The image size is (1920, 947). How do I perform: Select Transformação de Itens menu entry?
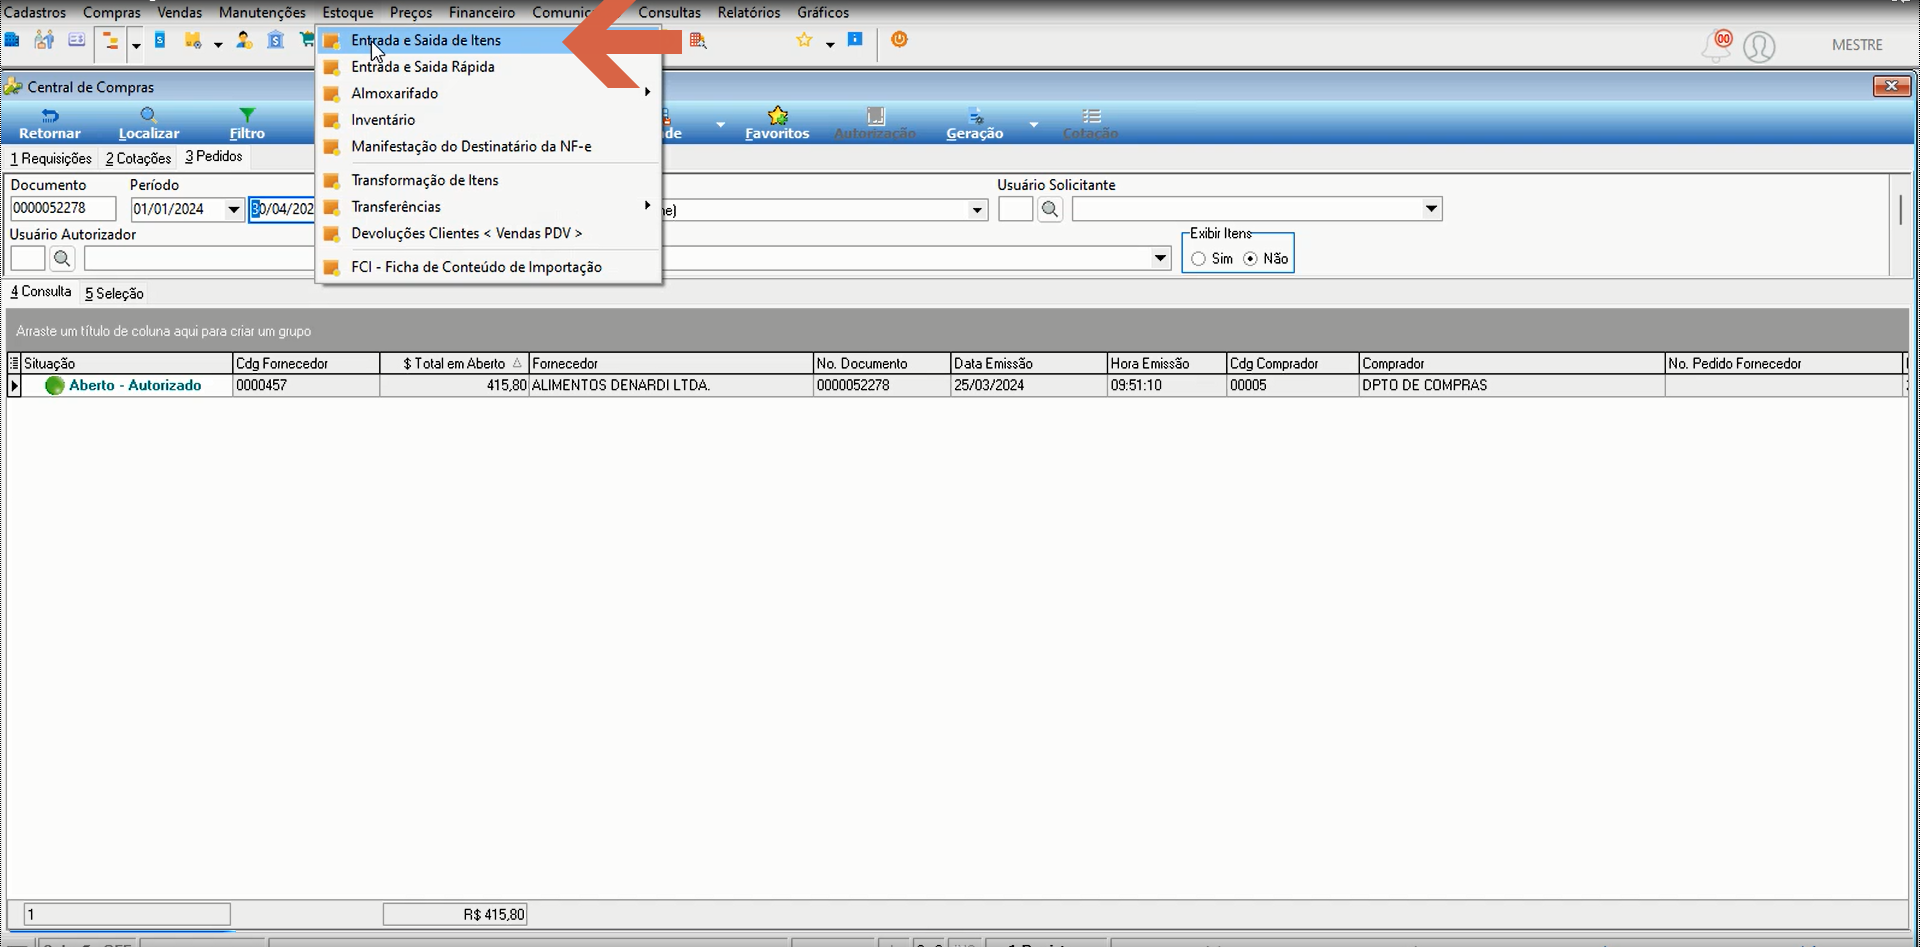489,180
